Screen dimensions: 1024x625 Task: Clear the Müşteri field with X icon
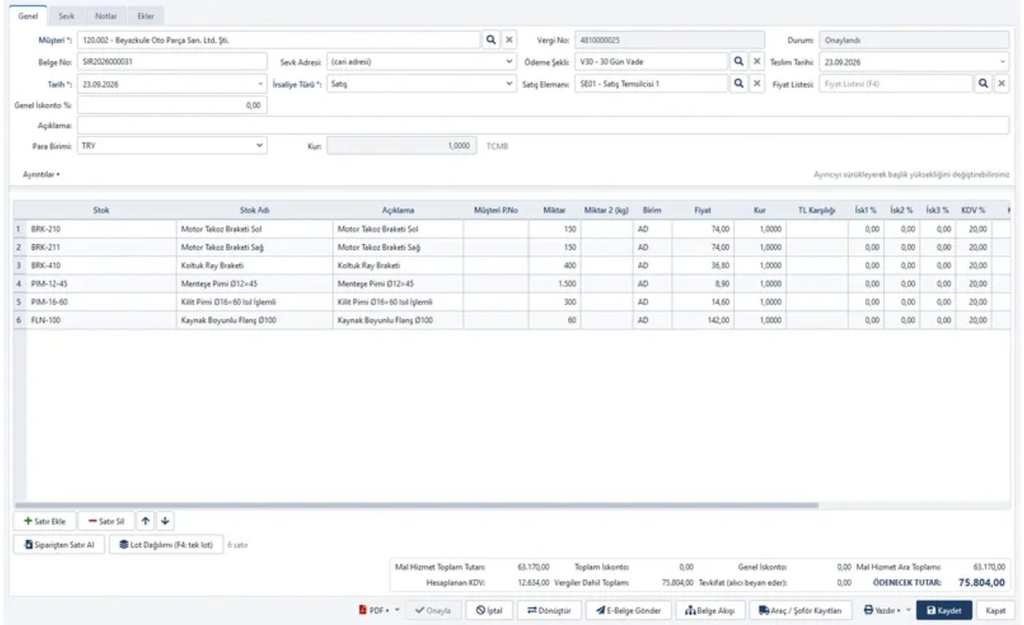(509, 40)
